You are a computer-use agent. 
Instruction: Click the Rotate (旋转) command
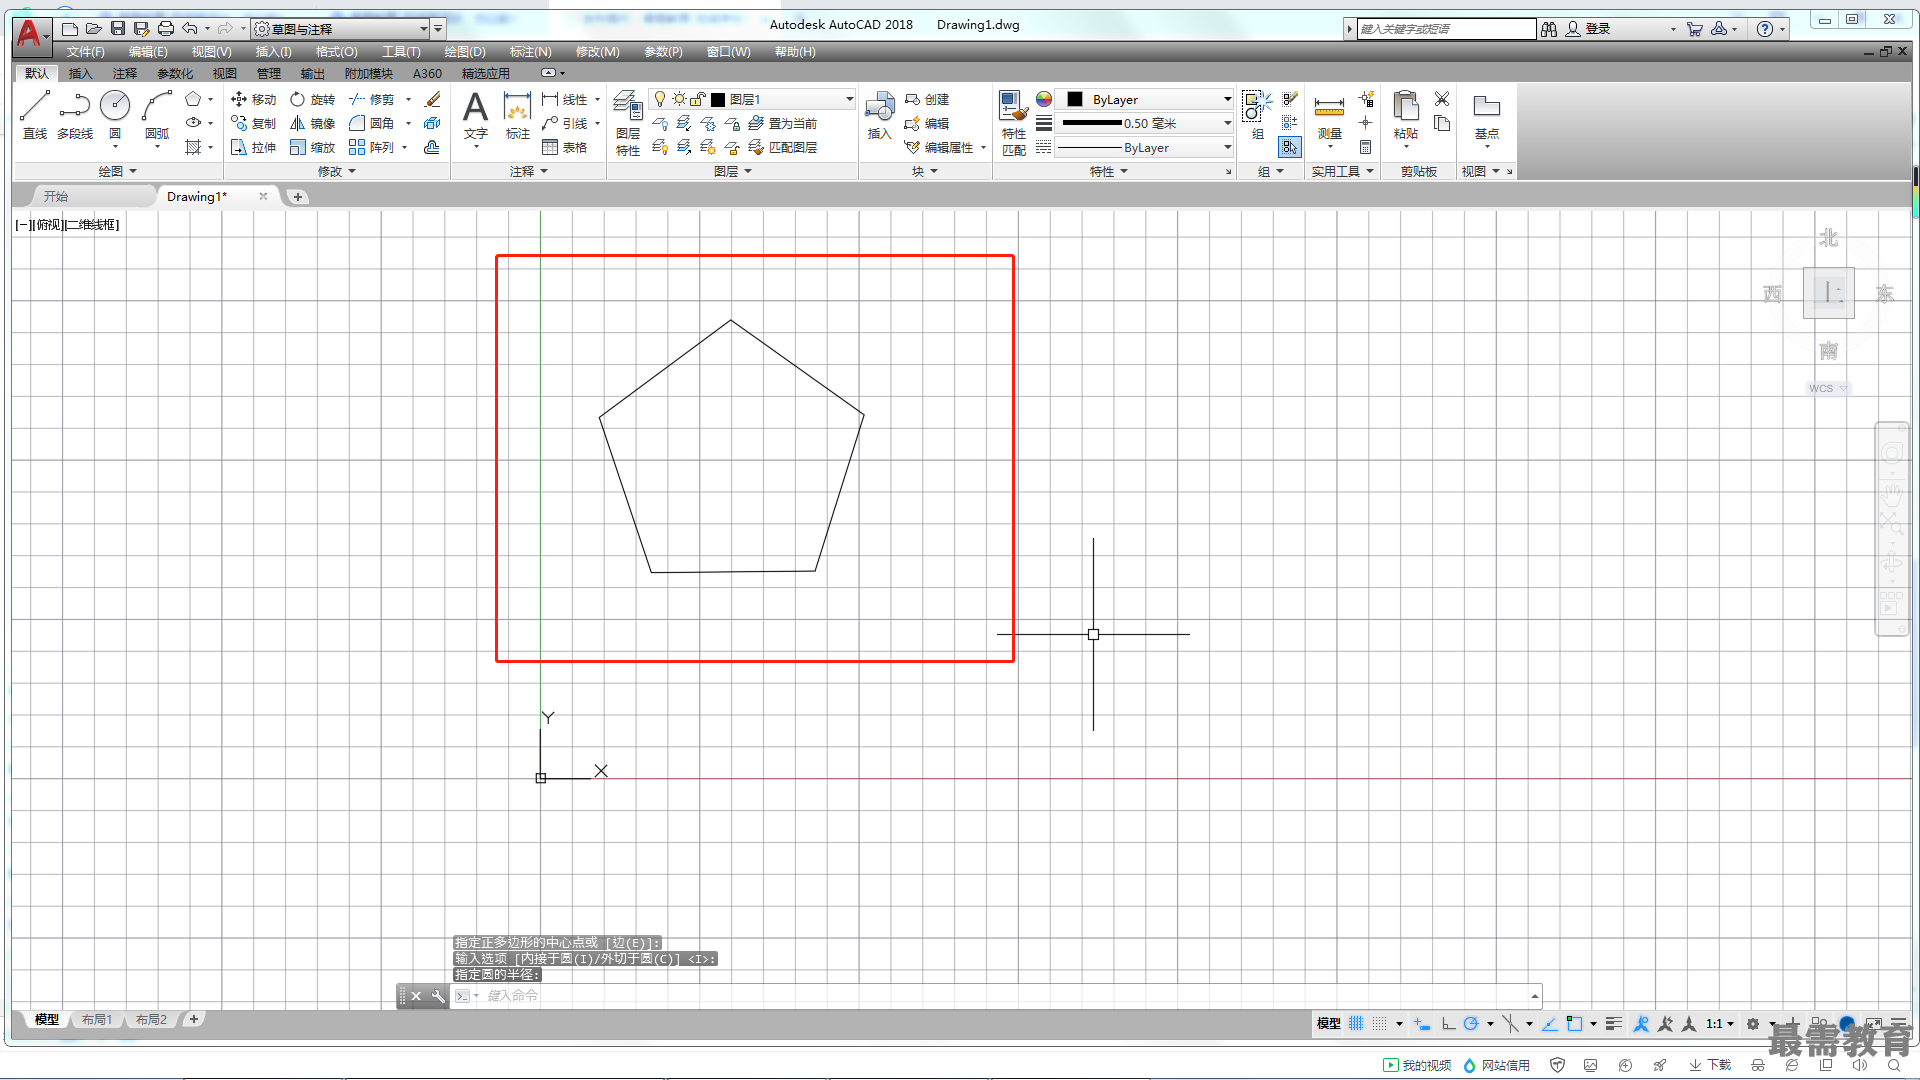click(312, 99)
